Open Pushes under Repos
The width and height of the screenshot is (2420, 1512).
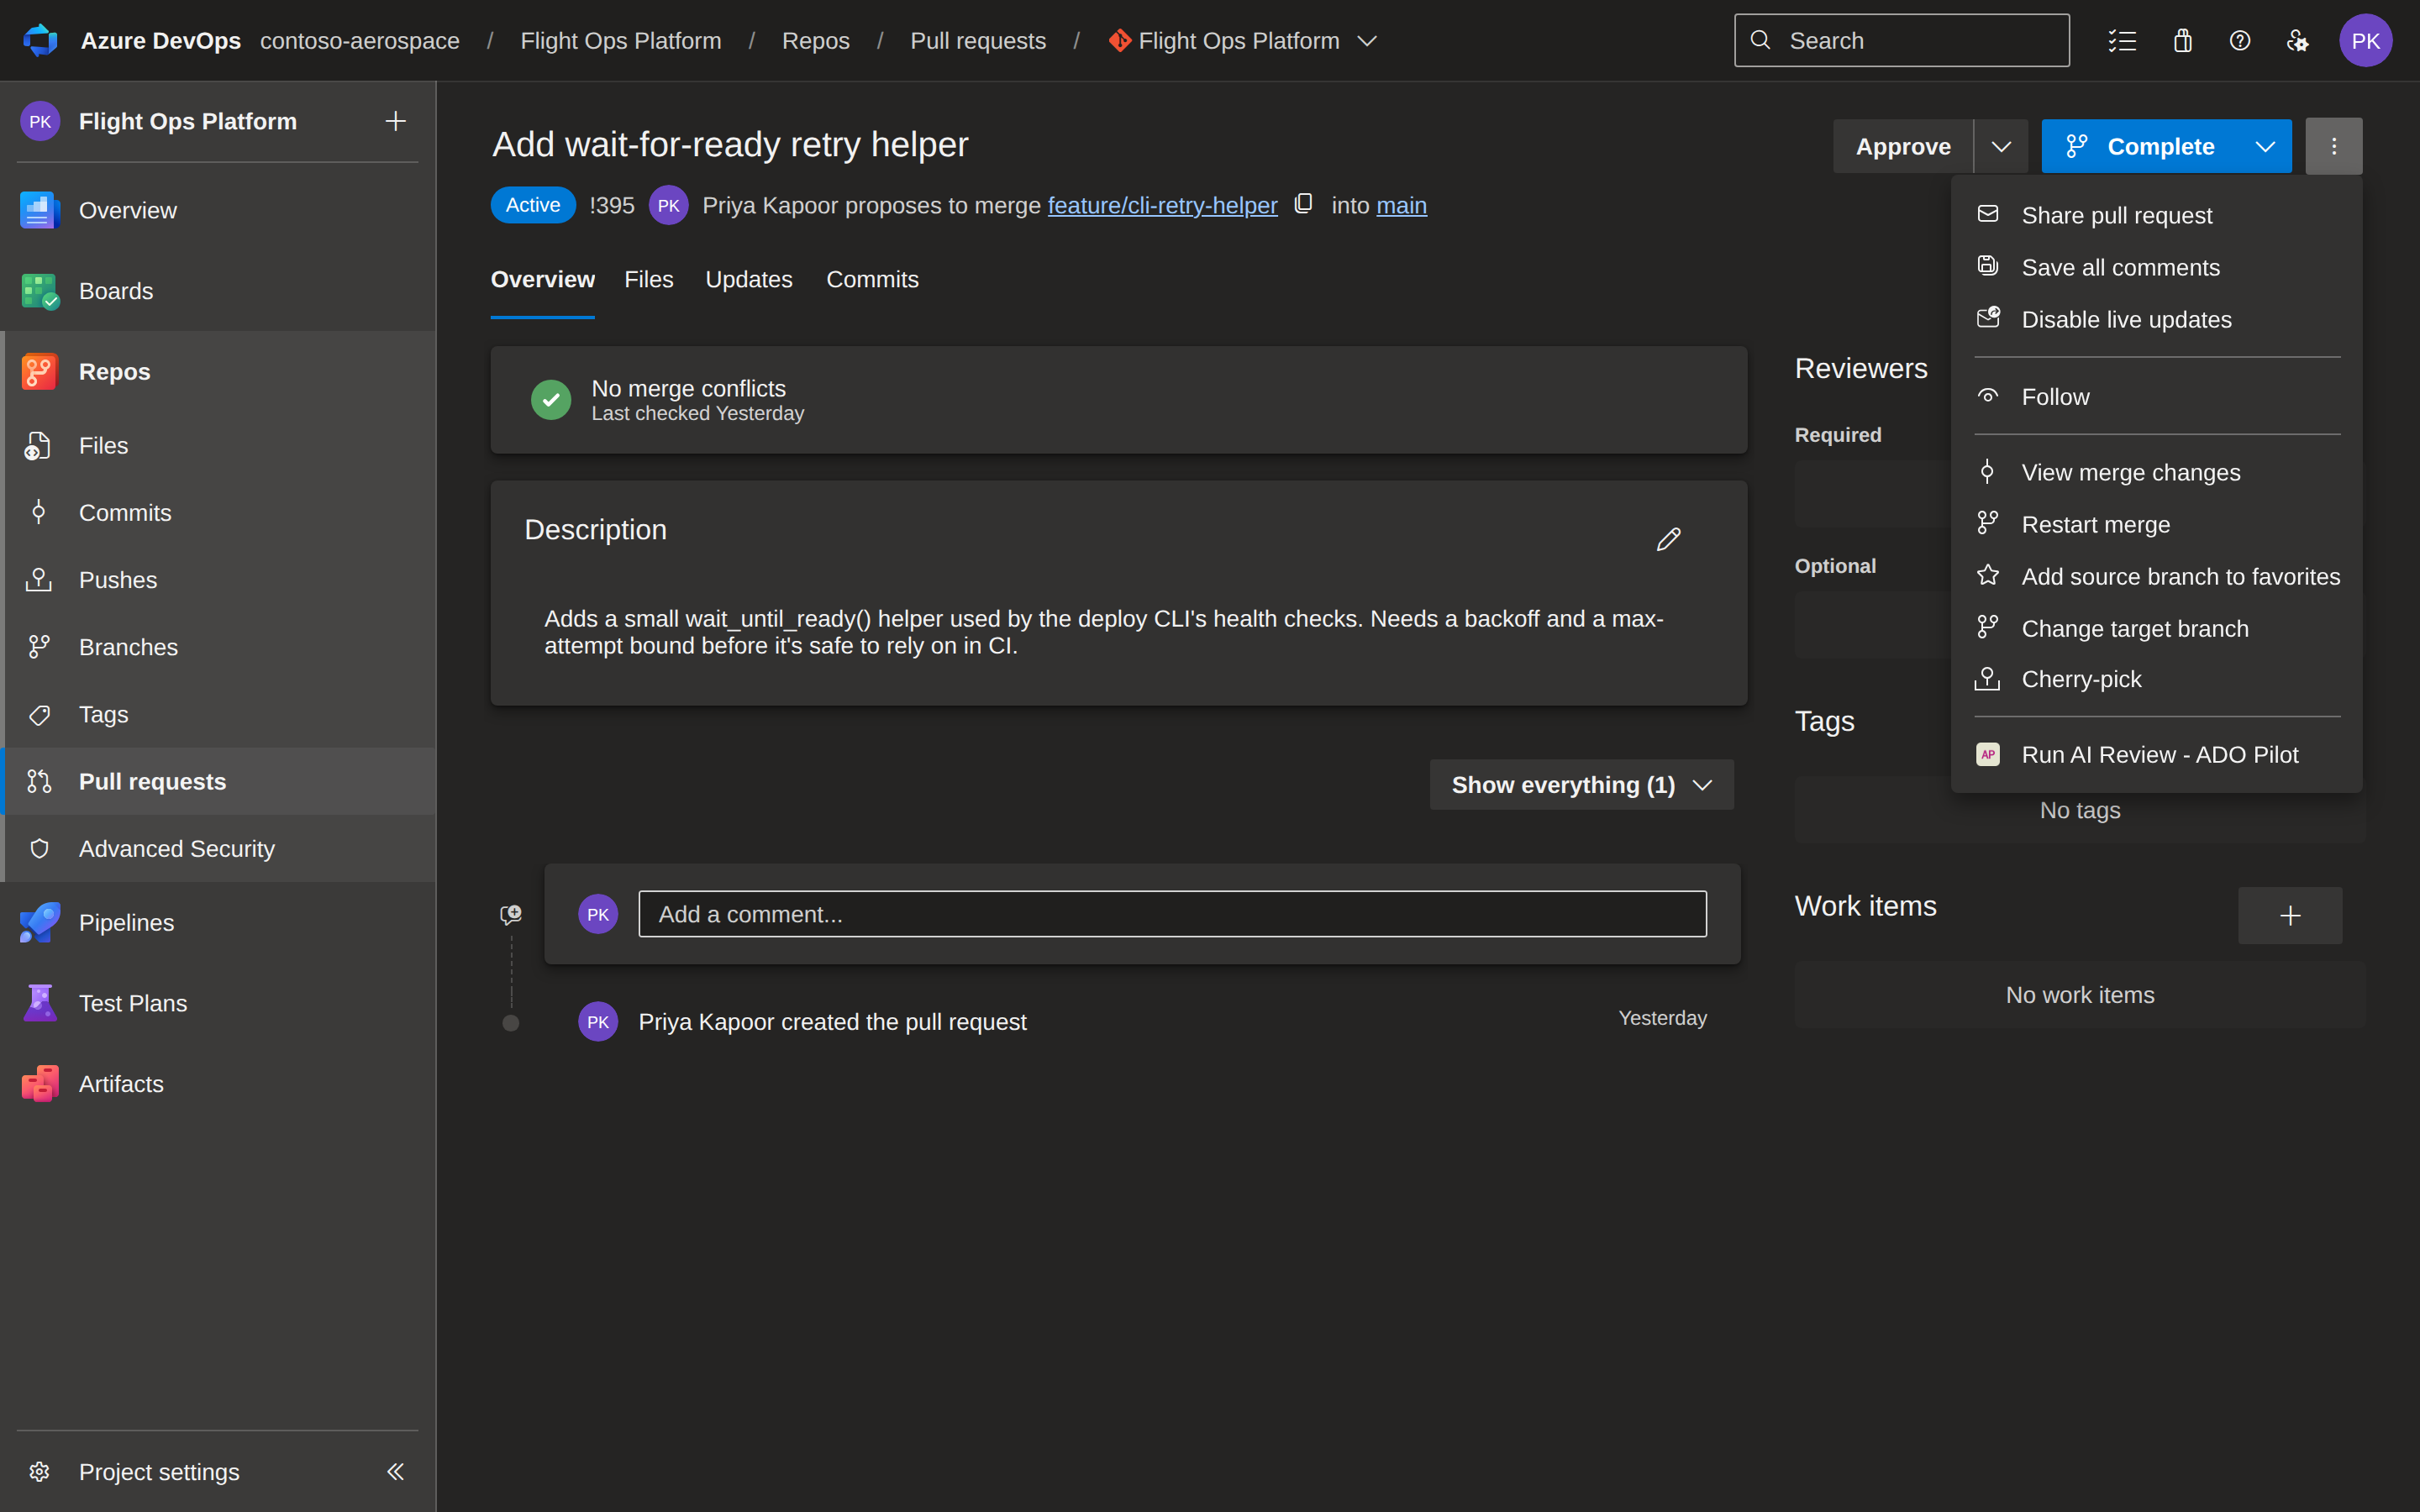(x=218, y=580)
